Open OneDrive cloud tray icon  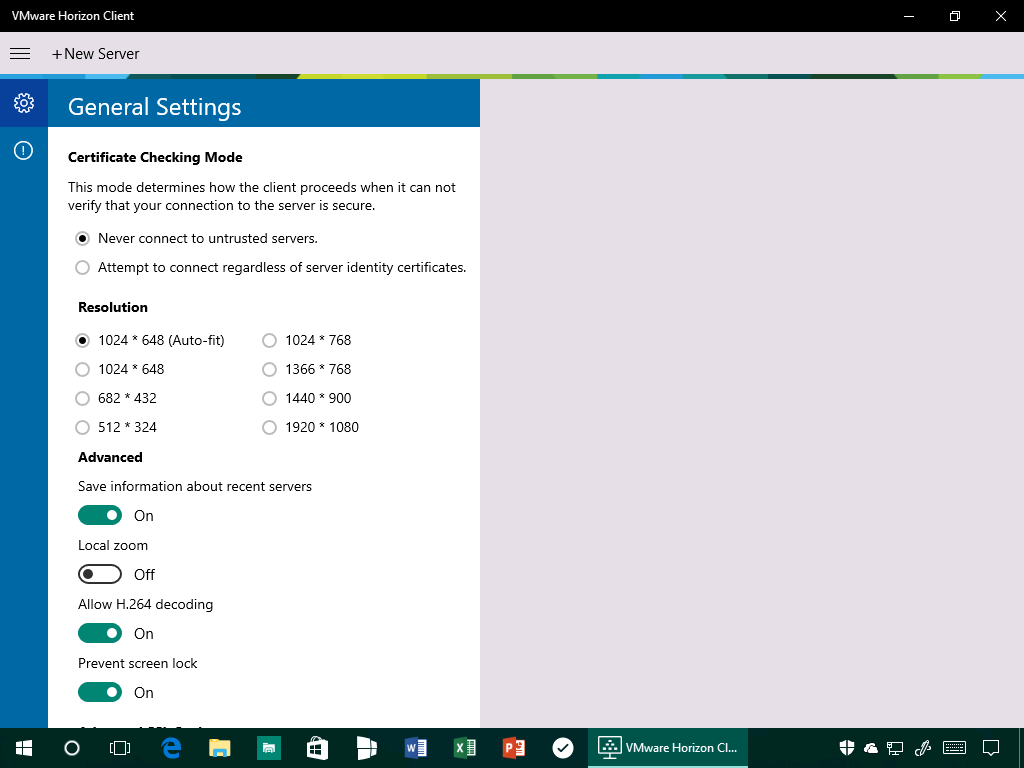point(871,748)
